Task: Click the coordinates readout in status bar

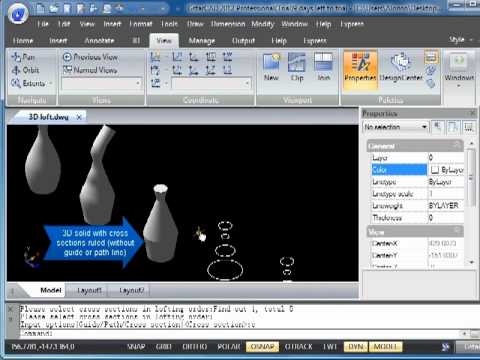Action: [43, 347]
